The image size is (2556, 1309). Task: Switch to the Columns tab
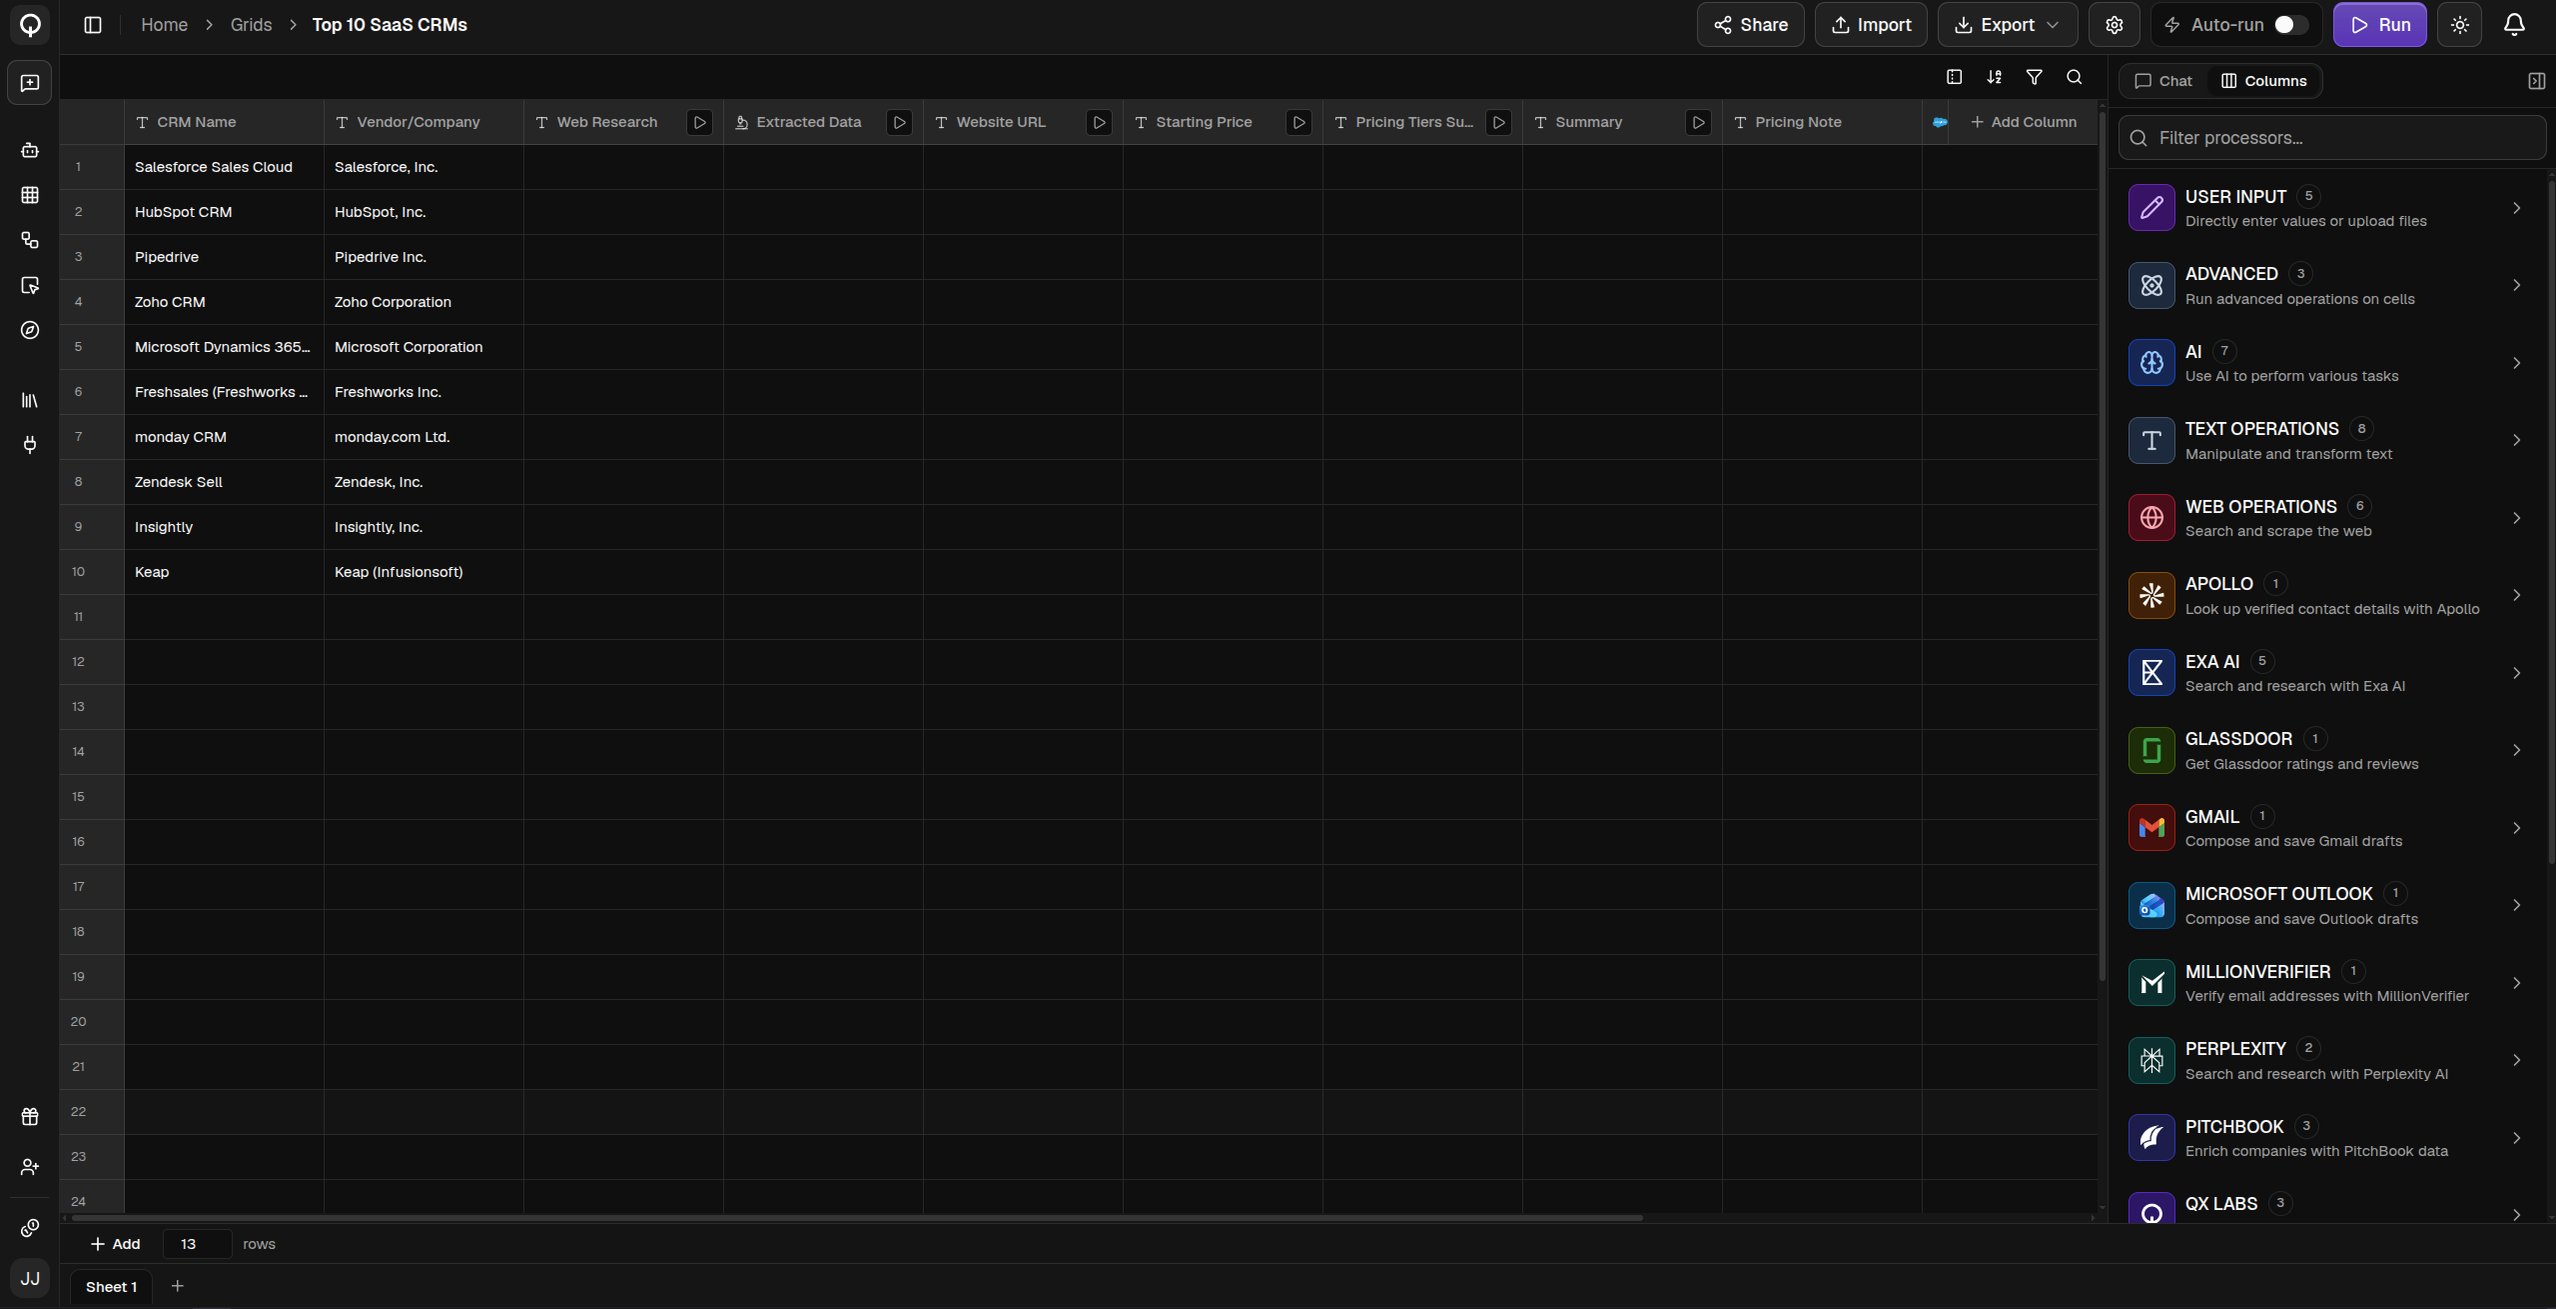pyautogui.click(x=2264, y=81)
